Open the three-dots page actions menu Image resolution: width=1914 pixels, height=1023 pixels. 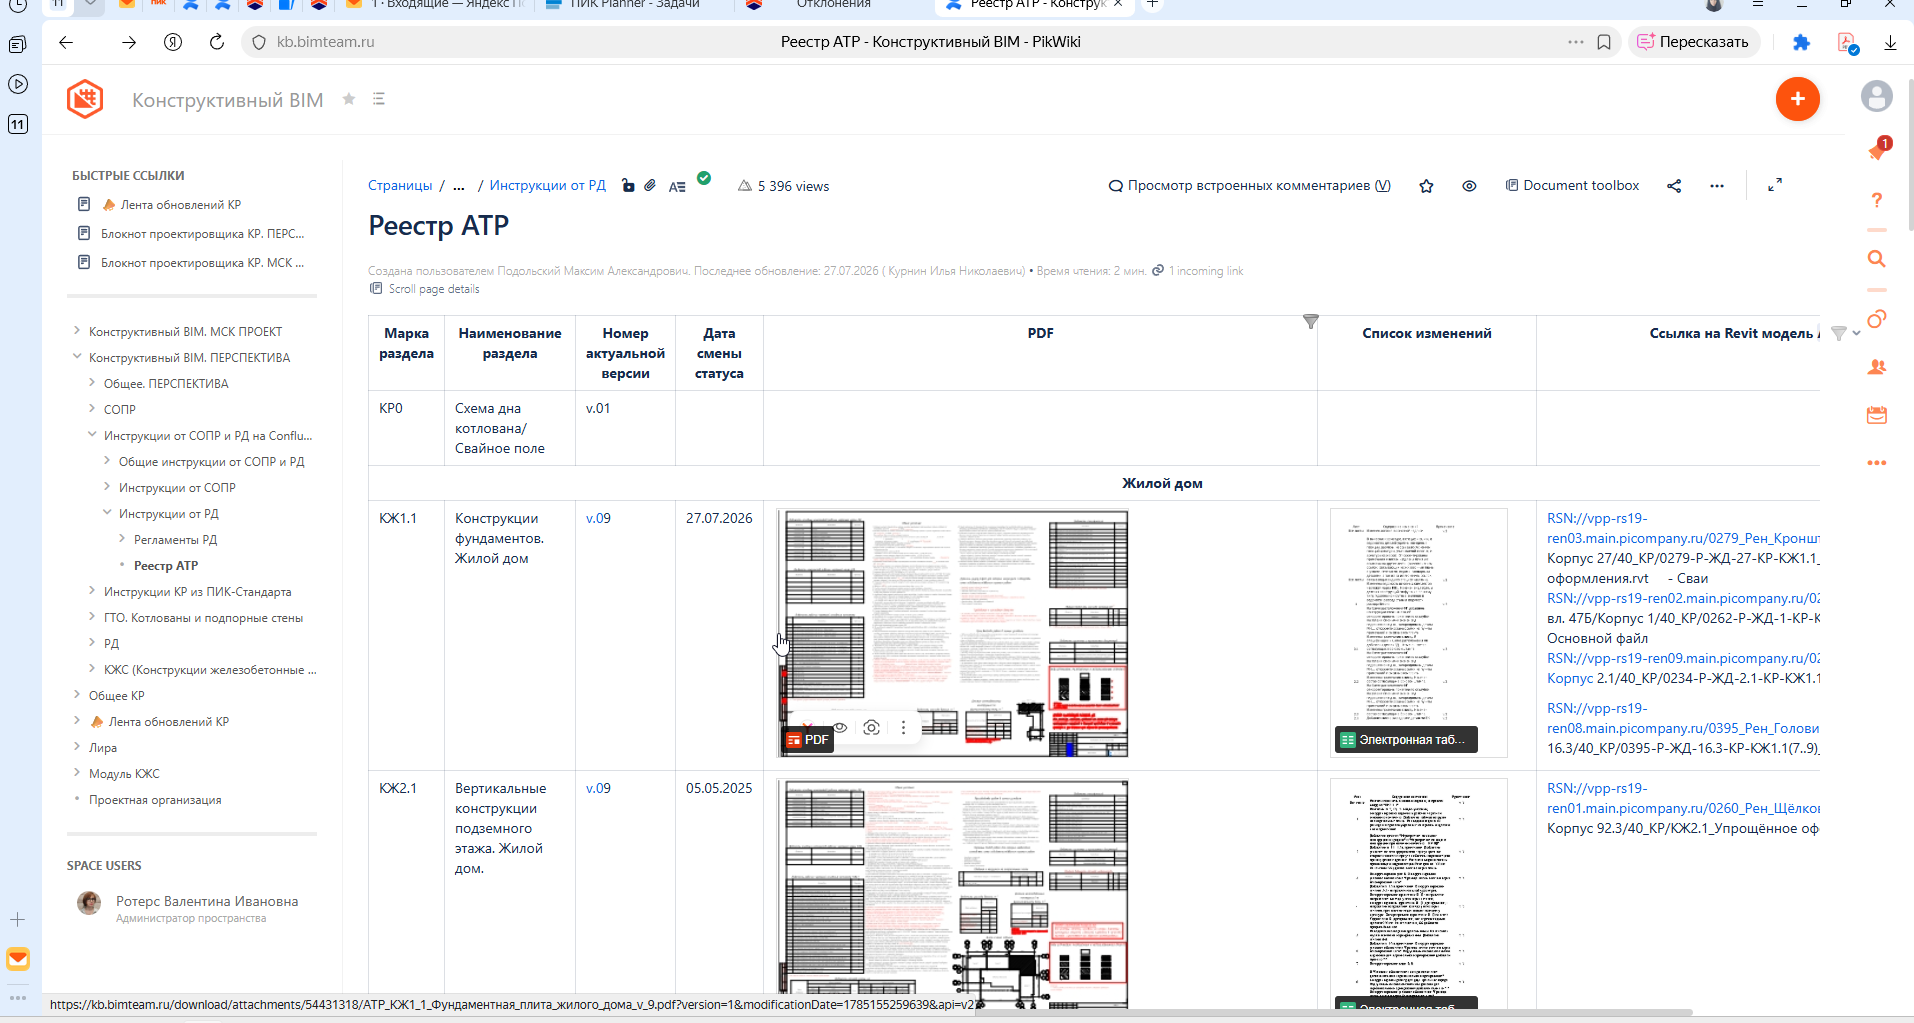coord(1717,186)
